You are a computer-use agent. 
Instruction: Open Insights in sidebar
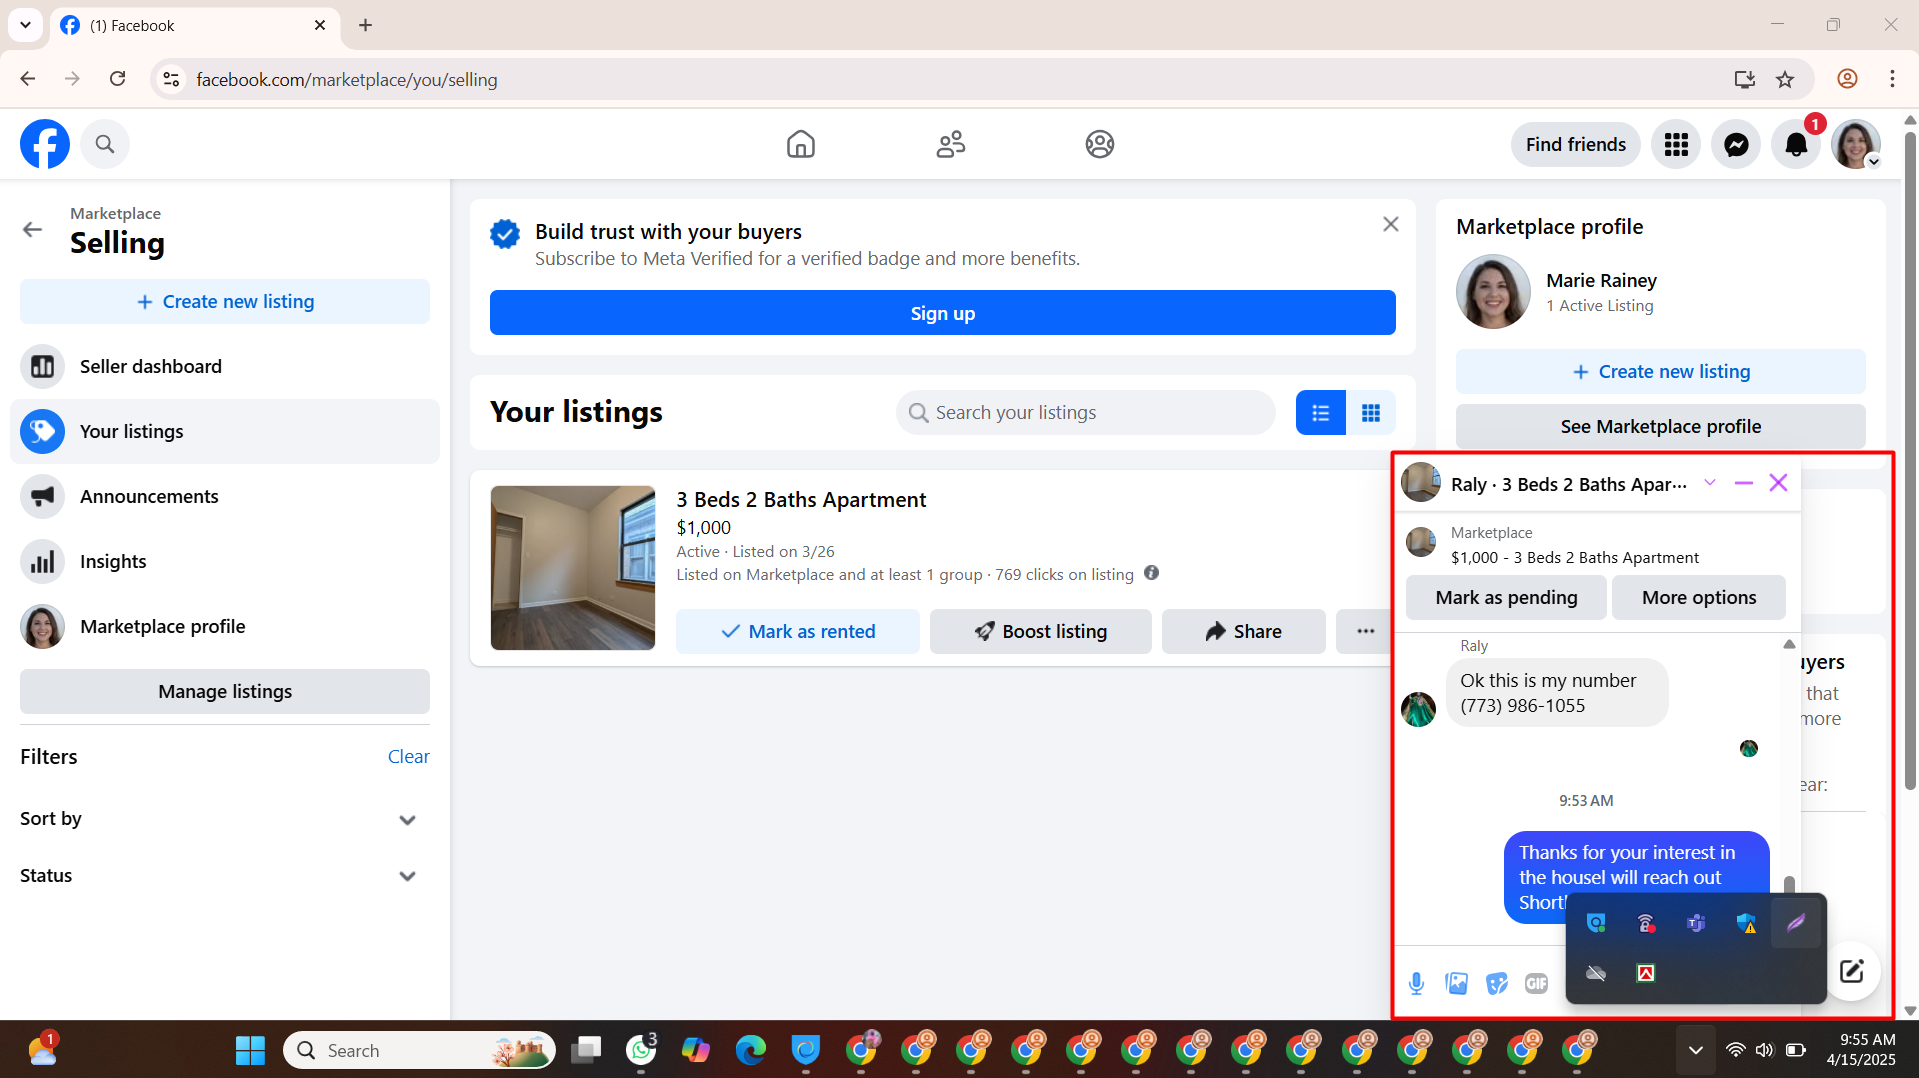coord(225,561)
